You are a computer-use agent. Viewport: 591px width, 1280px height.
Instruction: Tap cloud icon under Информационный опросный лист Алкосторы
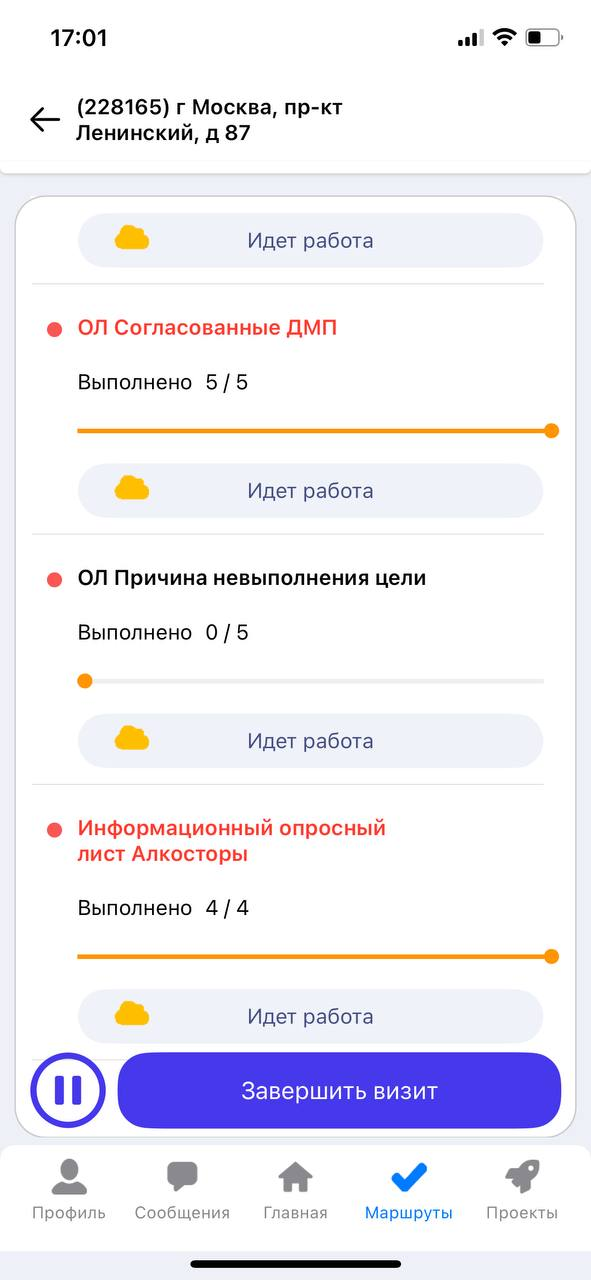[131, 1015]
